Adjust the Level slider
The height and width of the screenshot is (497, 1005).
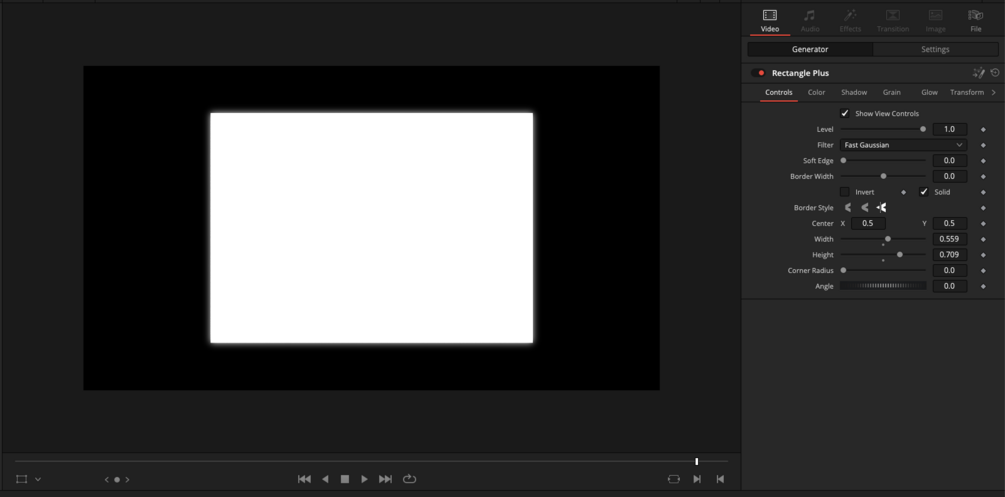click(x=883, y=130)
